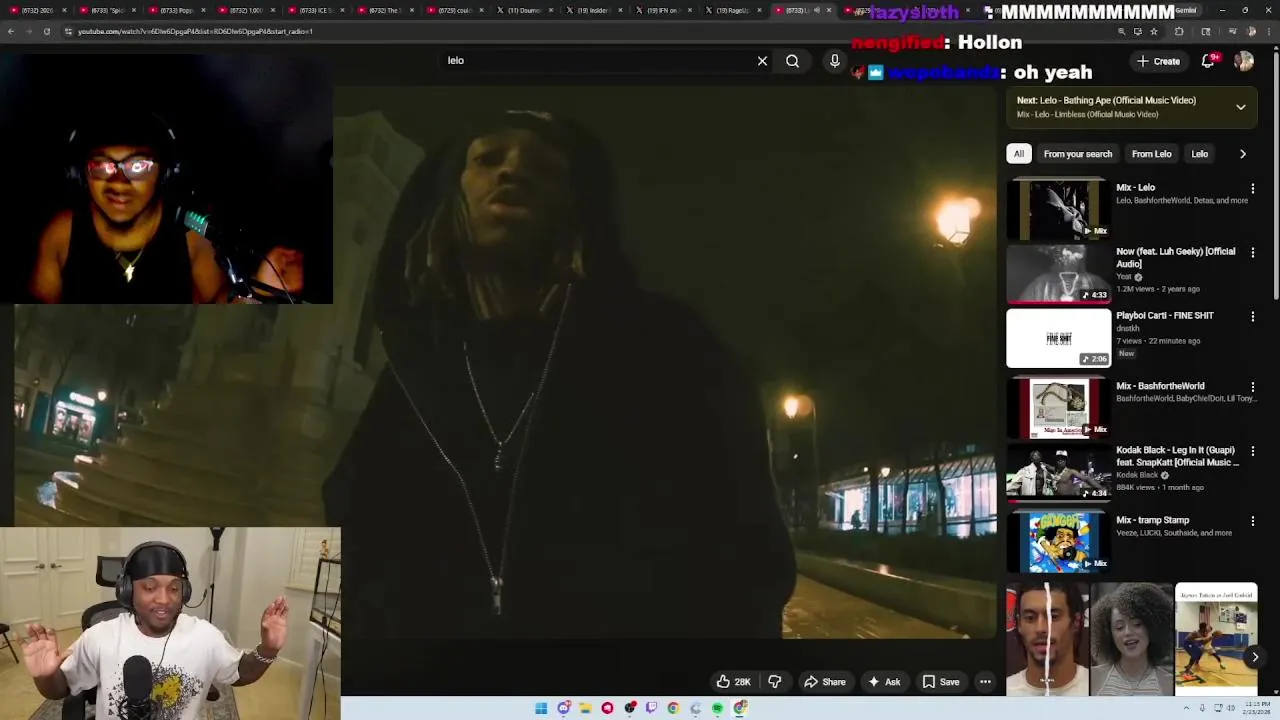The image size is (1280, 720).
Task: Open options menu for 'Mix - BashfortheWorld'
Action: coord(1252,387)
